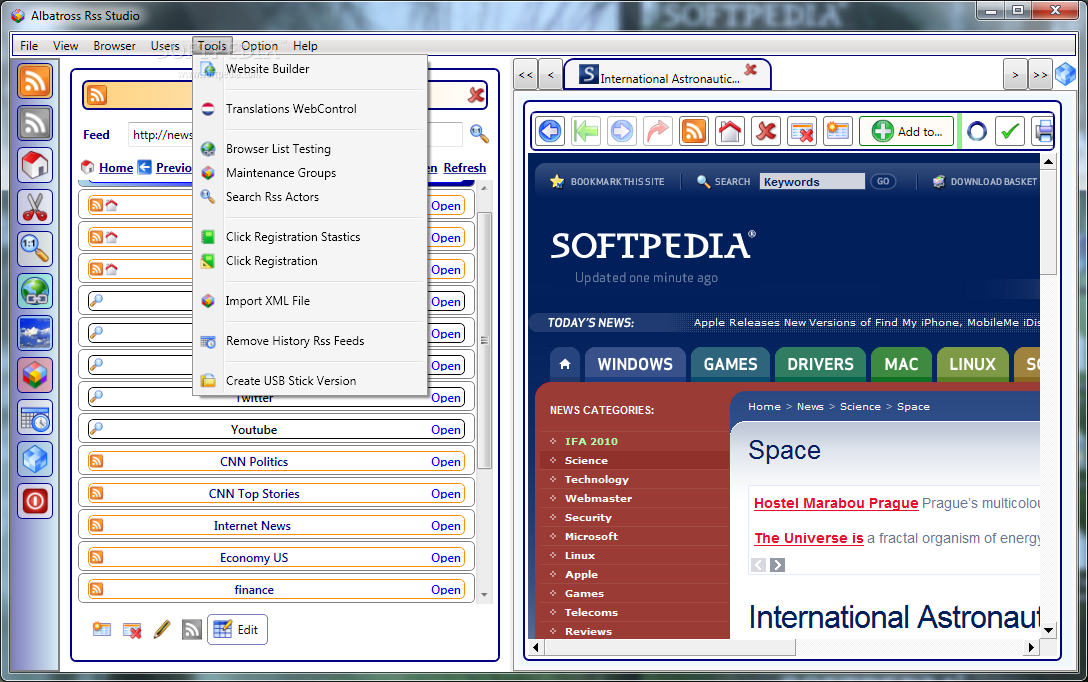The image size is (1088, 682).
Task: Choose Maintenance Groups menu entry
Action: pyautogui.click(x=310, y=173)
